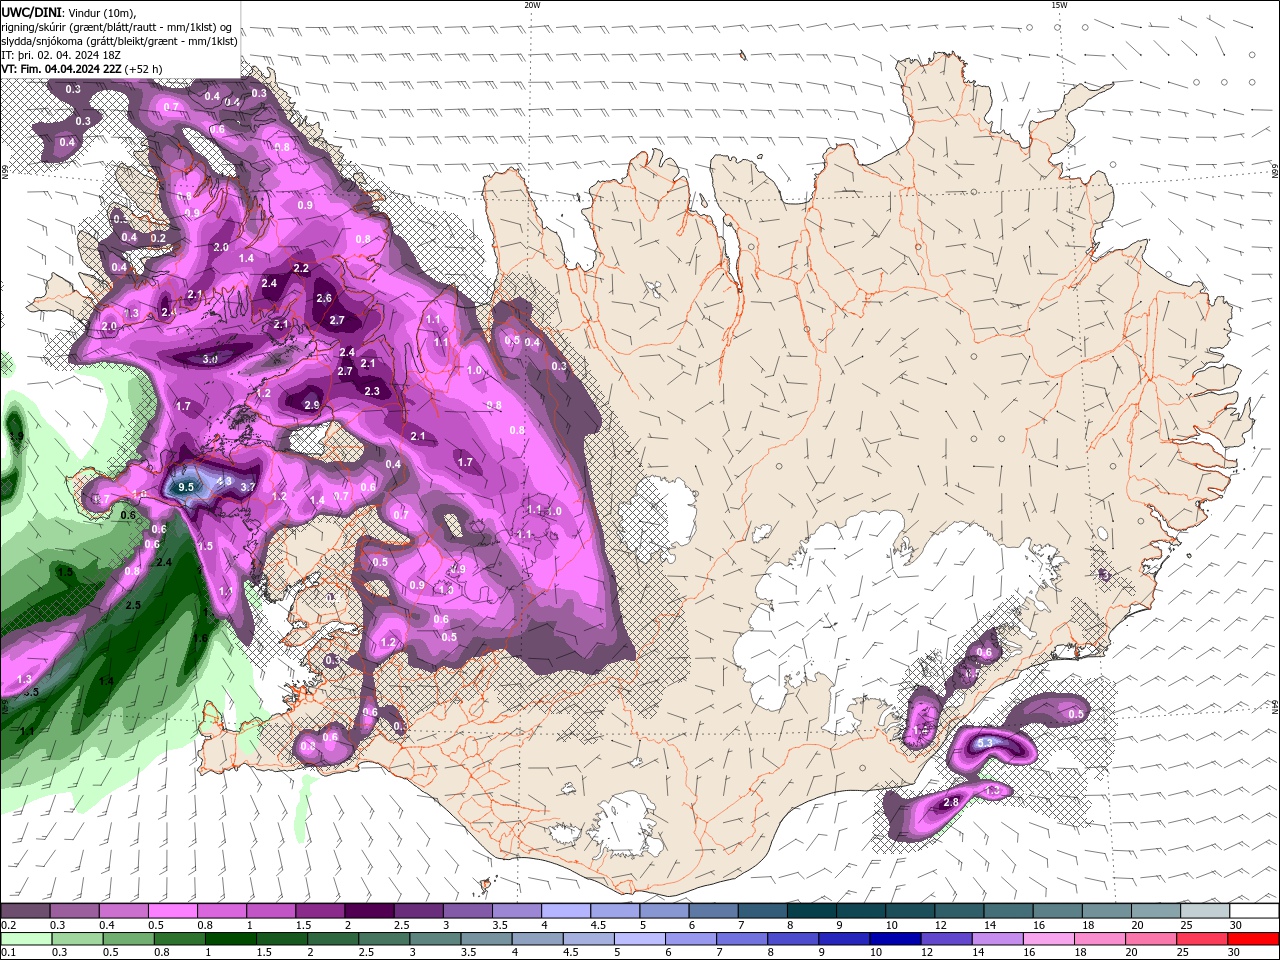The image size is (1280, 960).
Task: Click the white 30 swatch in top legend
Action: pos(1253,911)
